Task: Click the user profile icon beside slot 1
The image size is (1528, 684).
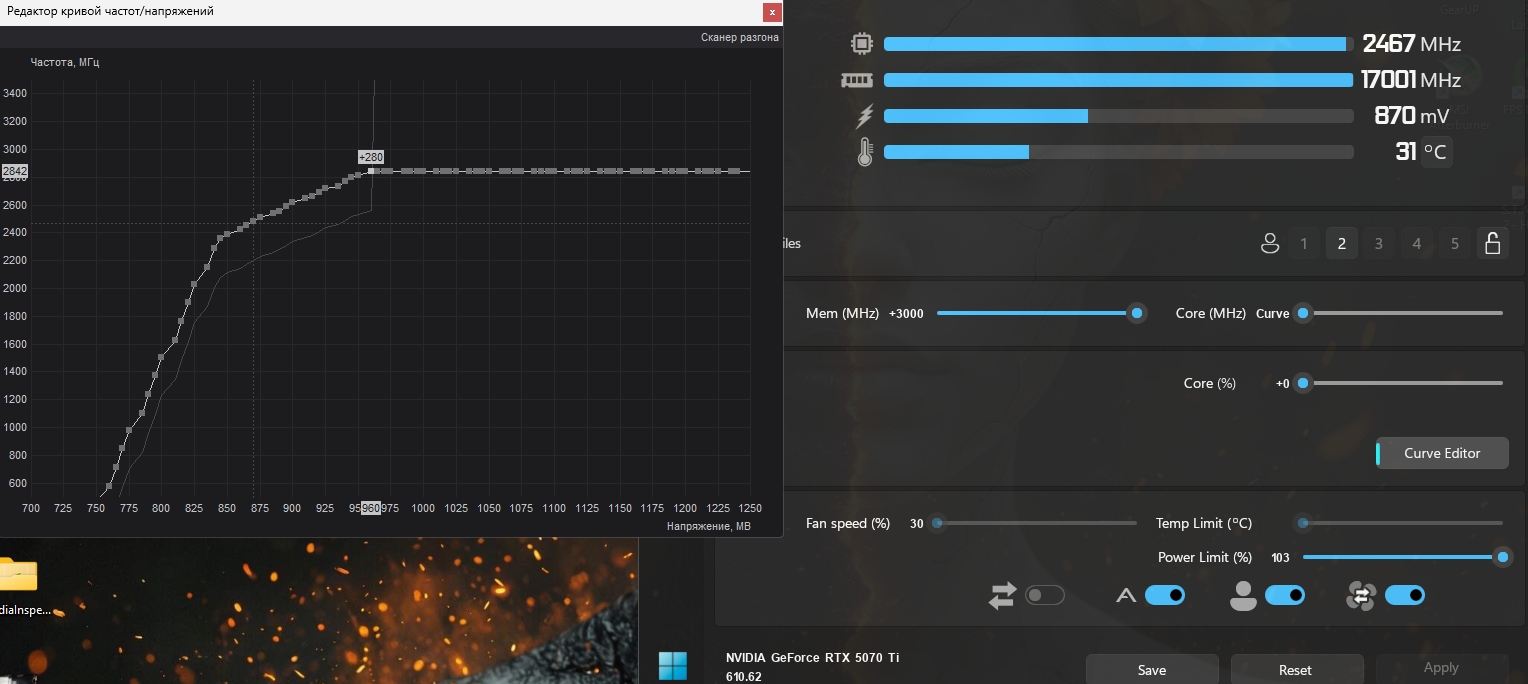Action: pyautogui.click(x=1270, y=243)
